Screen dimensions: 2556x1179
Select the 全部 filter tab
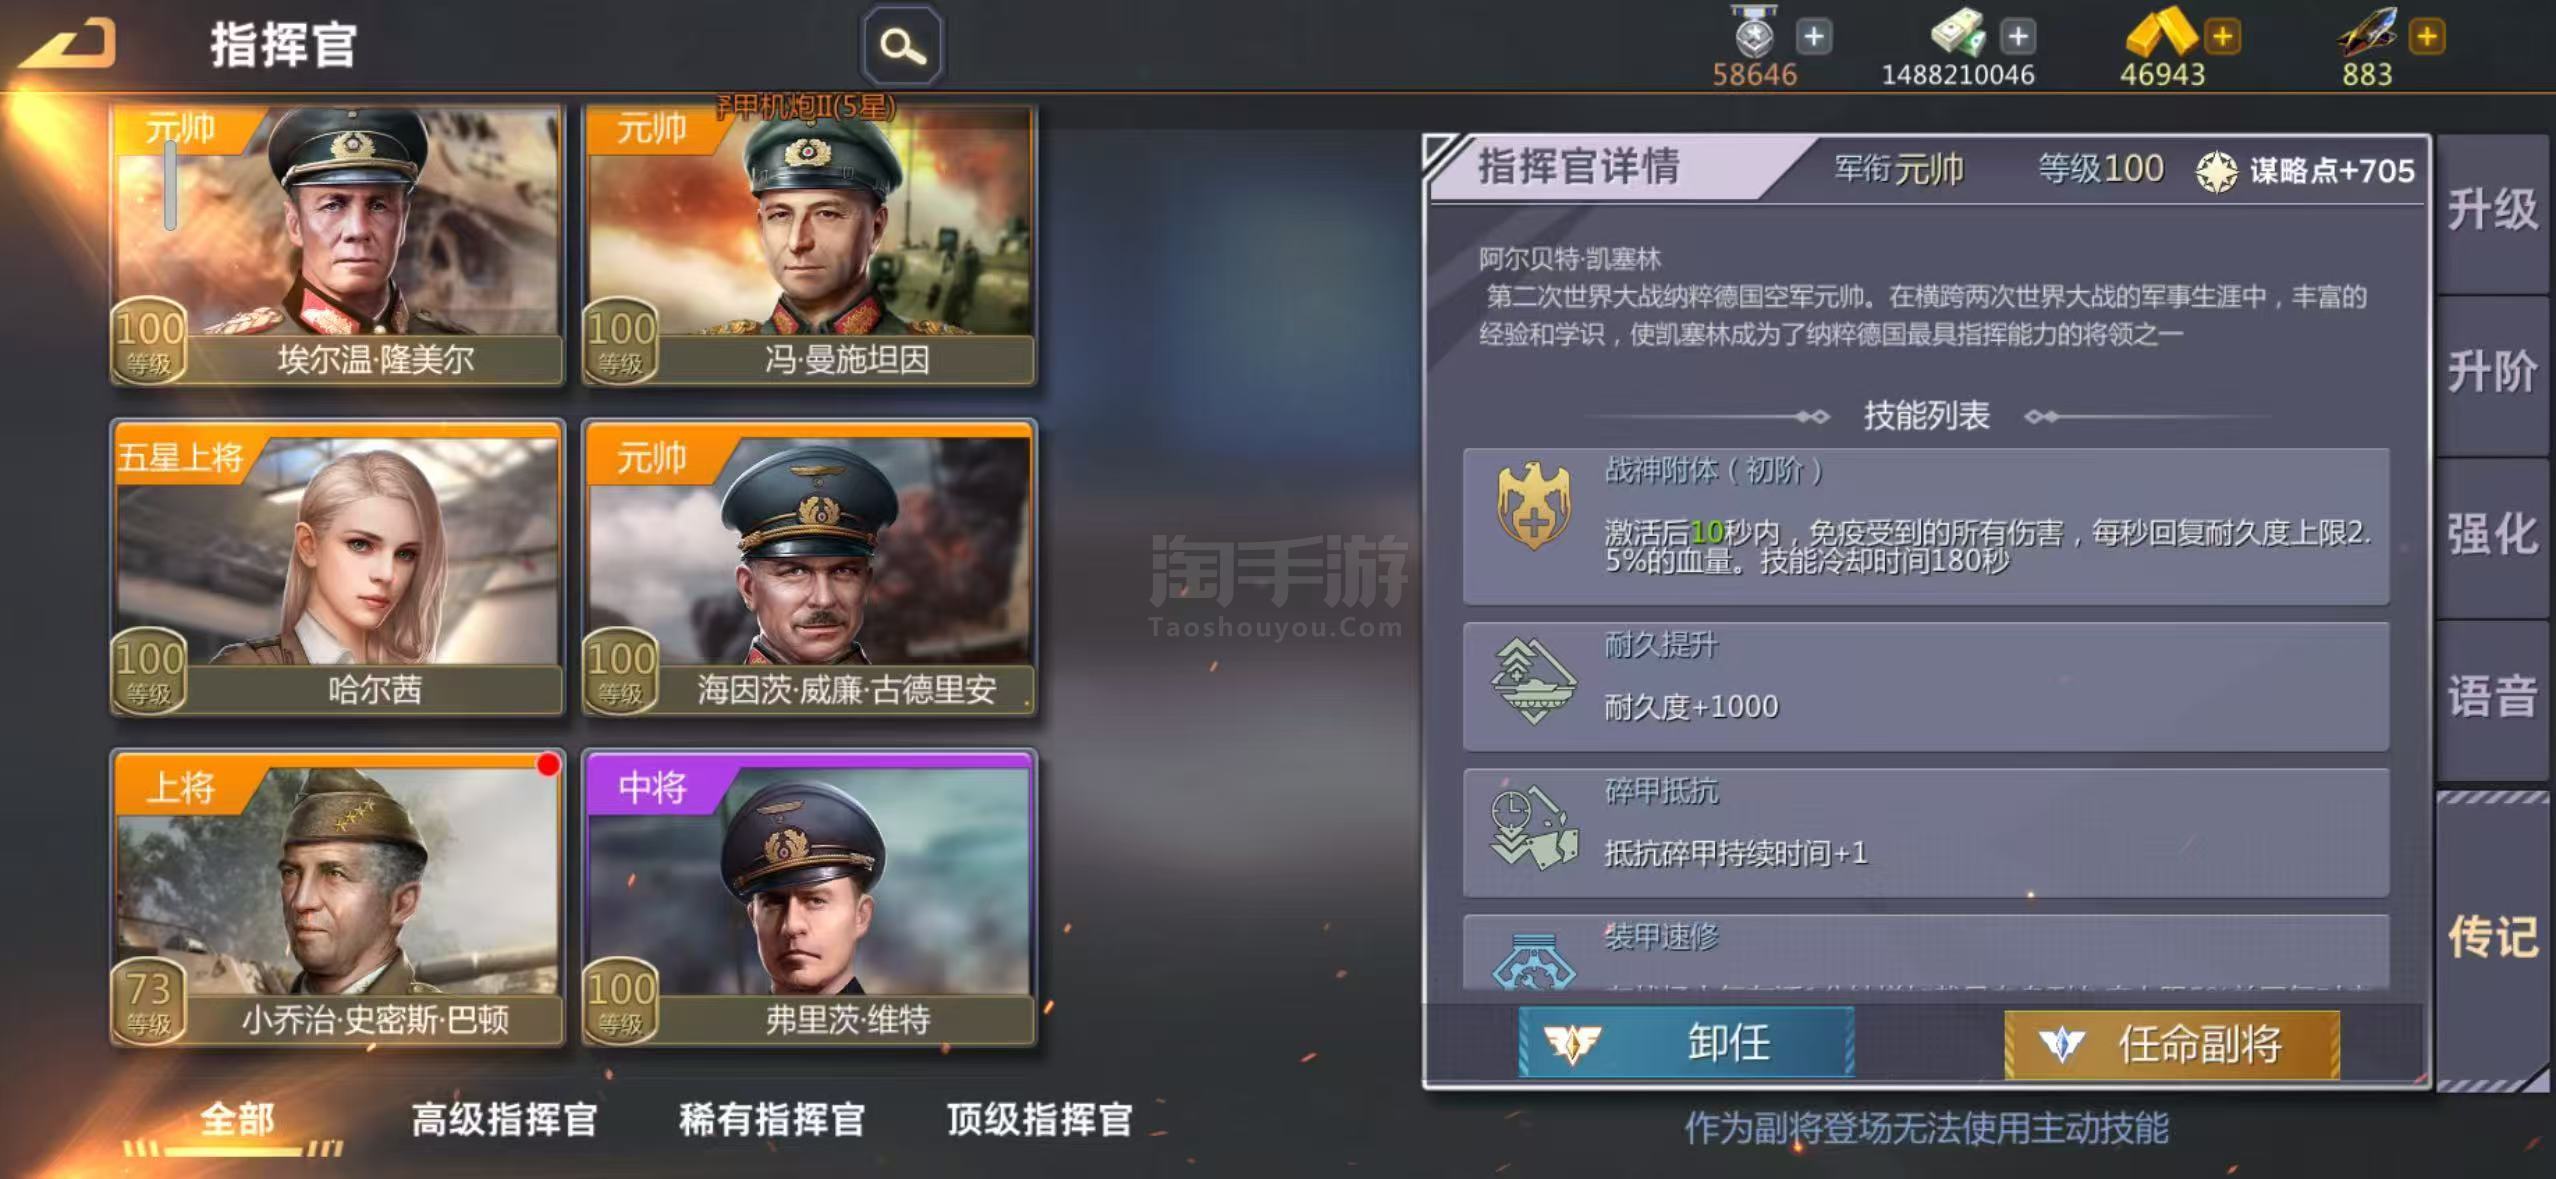(x=237, y=1119)
